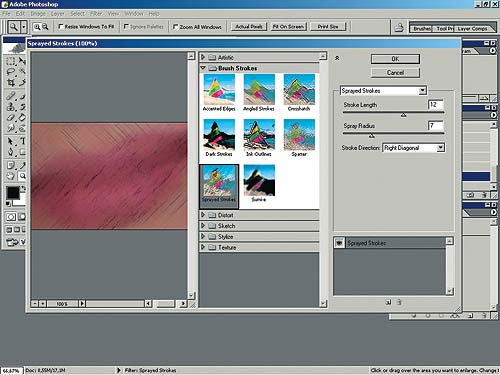Open the Filter menu
Screen dimensions: 500x375
tap(96, 14)
